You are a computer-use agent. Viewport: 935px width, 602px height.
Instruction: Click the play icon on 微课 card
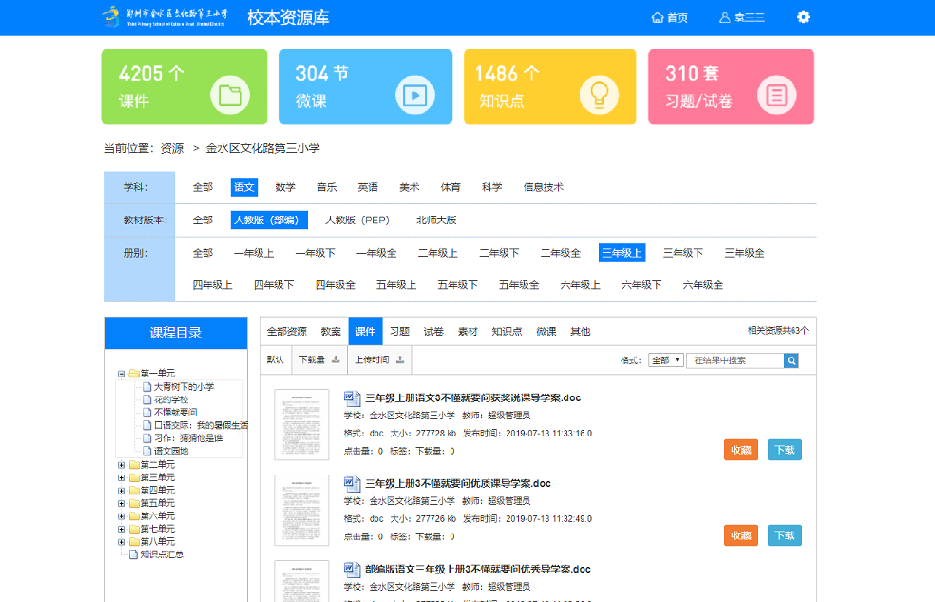(413, 95)
